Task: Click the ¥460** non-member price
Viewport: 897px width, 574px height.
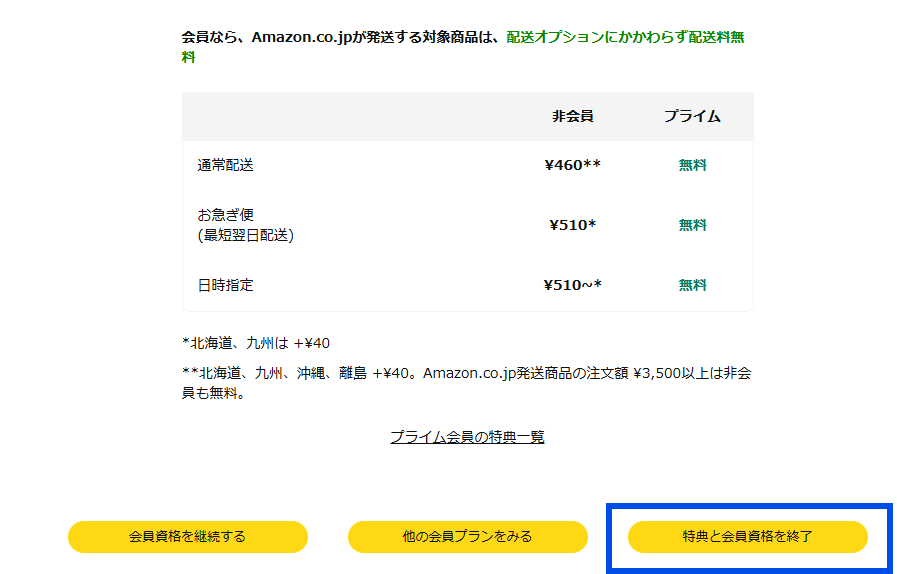Action: 573,165
